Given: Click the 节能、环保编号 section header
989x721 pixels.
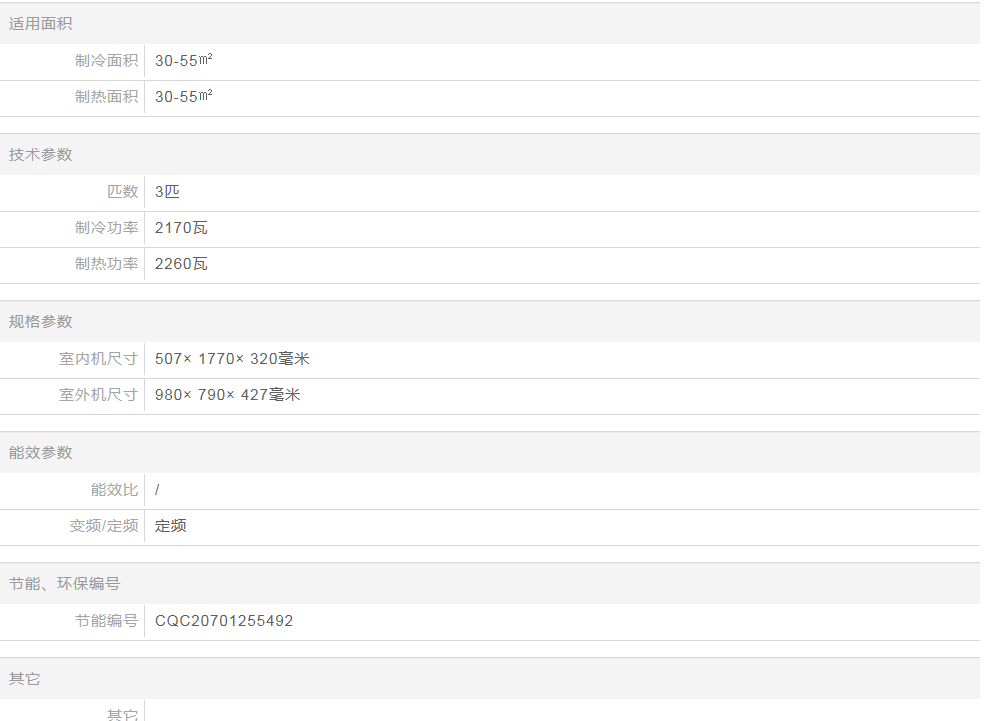Looking at the screenshot, I should click(x=64, y=584).
